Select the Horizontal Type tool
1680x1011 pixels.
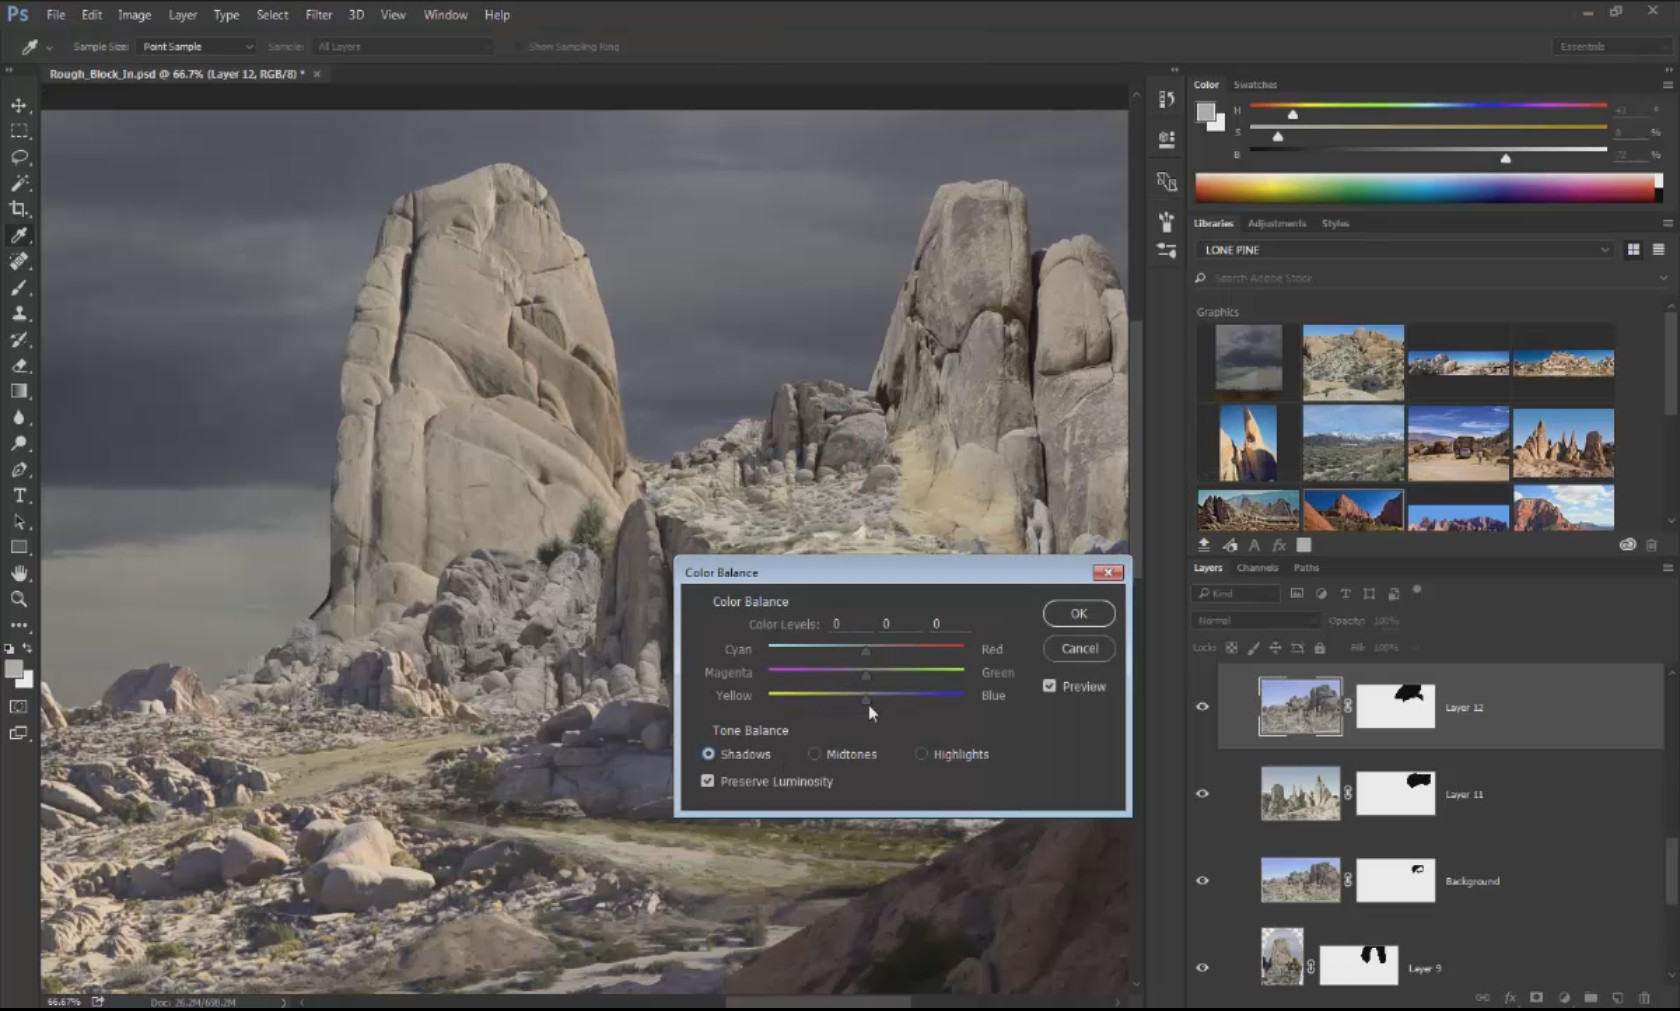(x=19, y=496)
